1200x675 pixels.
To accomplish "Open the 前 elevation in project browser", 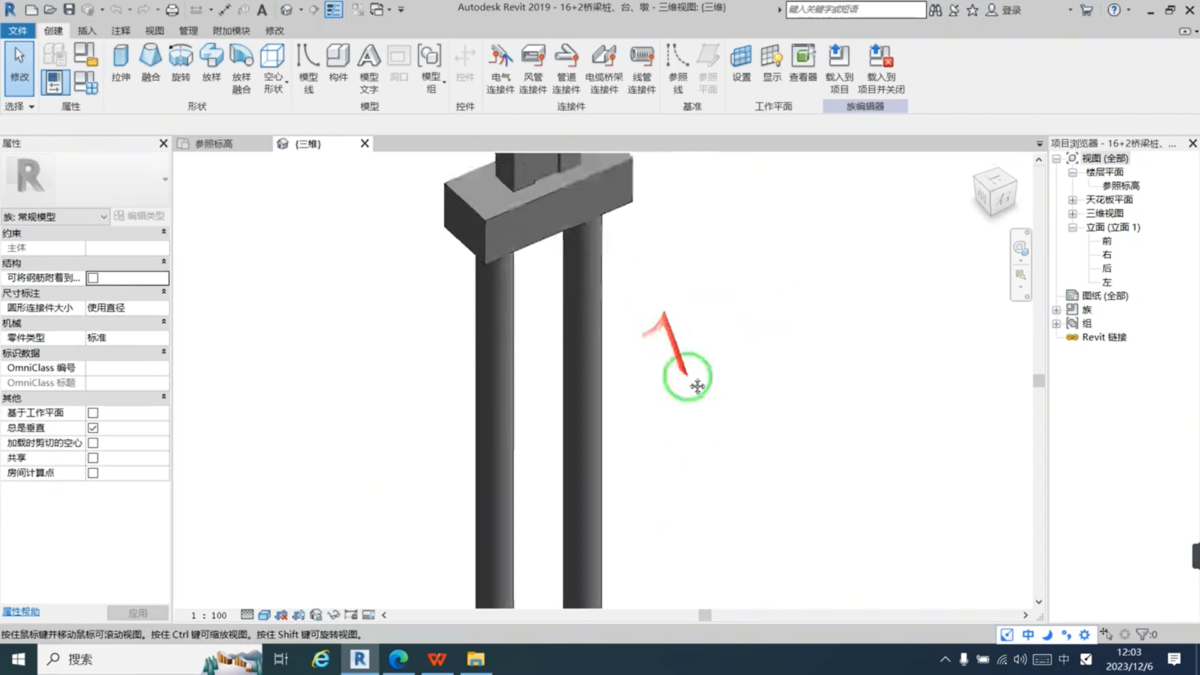I will pos(1107,241).
